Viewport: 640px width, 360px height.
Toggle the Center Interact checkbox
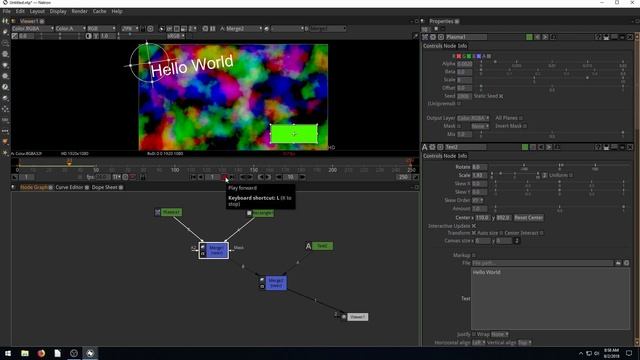[x=542, y=233]
